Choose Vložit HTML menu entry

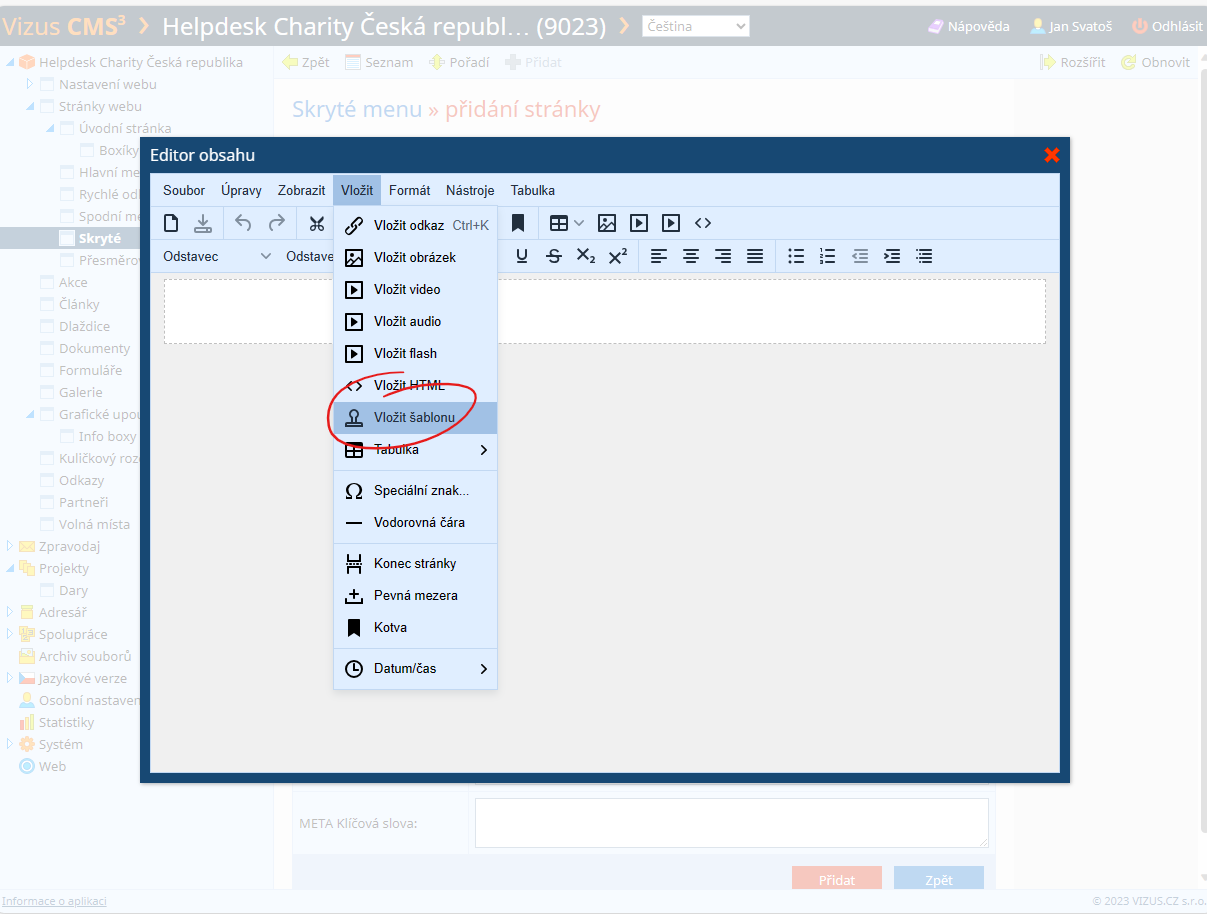tap(415, 386)
